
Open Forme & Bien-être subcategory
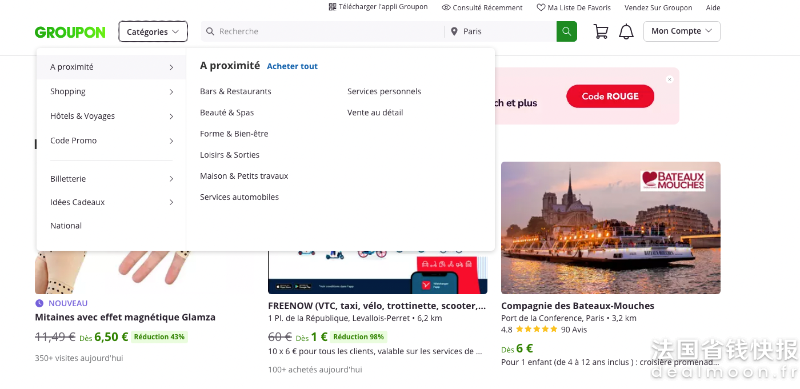click(x=234, y=134)
